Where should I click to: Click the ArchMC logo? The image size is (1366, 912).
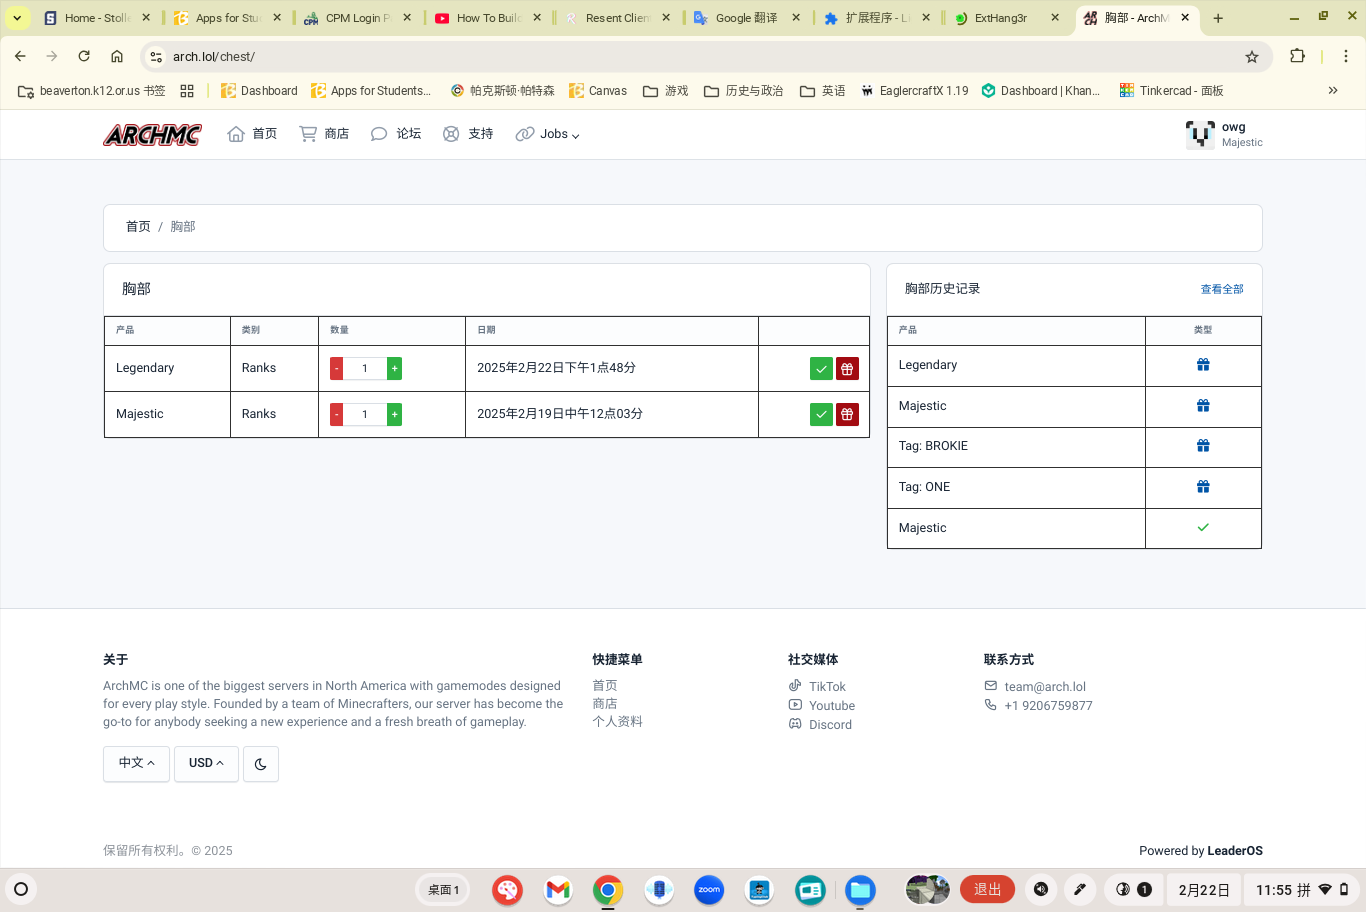(x=152, y=134)
